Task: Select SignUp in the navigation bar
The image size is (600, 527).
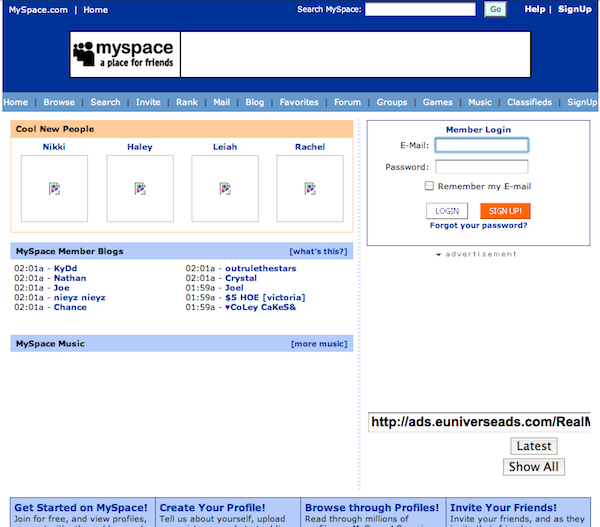Action: 582,102
